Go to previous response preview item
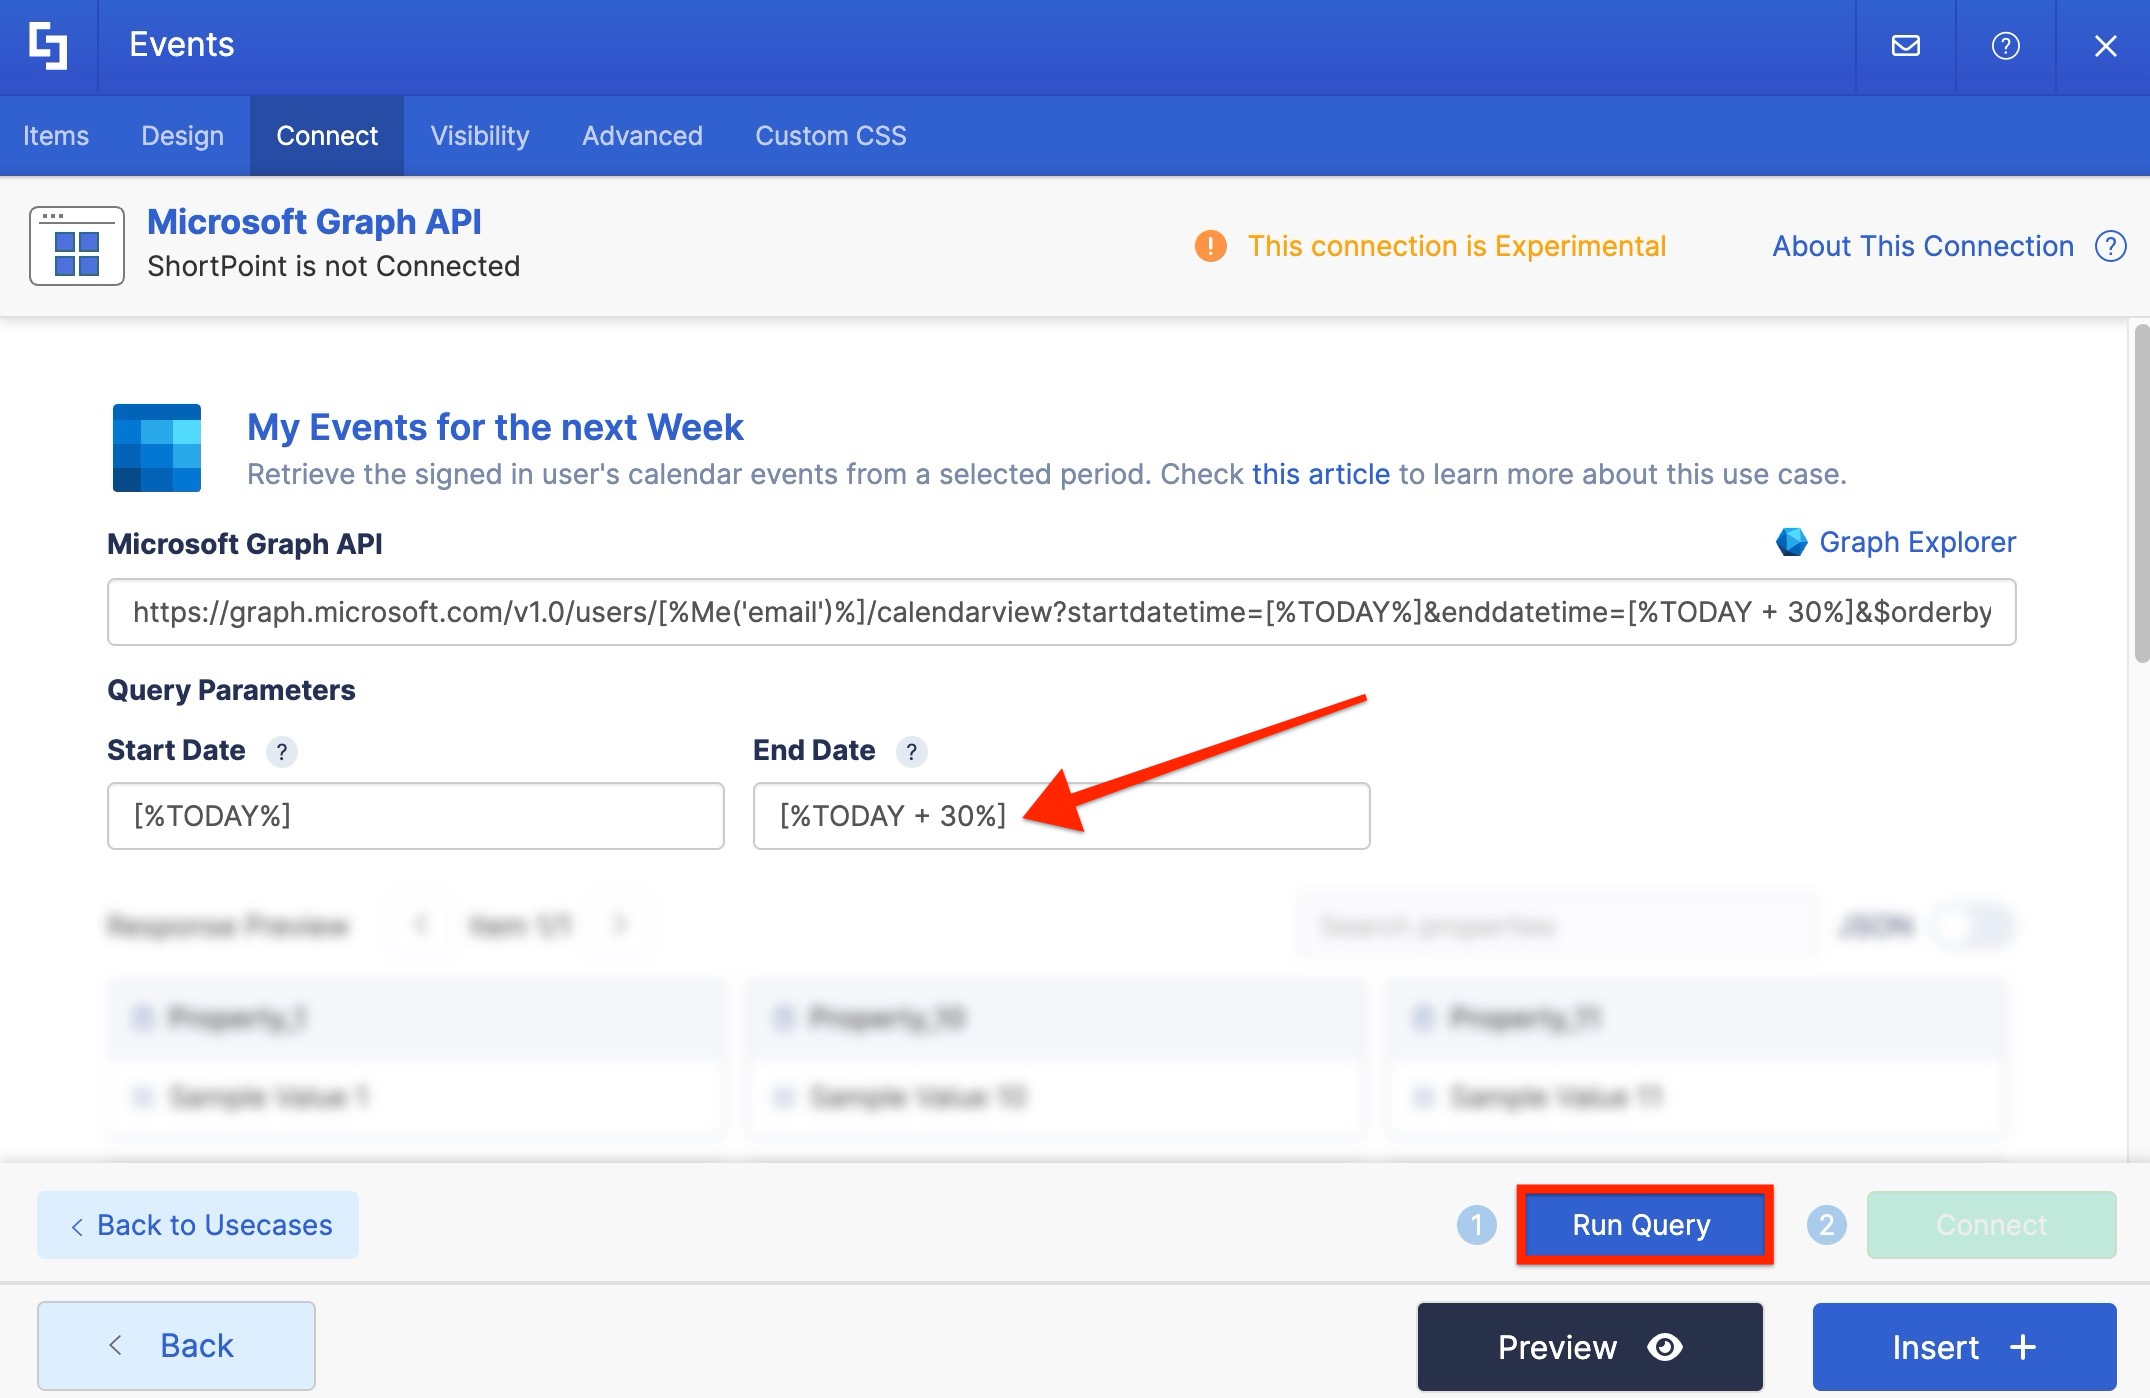The image size is (2150, 1398). (x=421, y=925)
